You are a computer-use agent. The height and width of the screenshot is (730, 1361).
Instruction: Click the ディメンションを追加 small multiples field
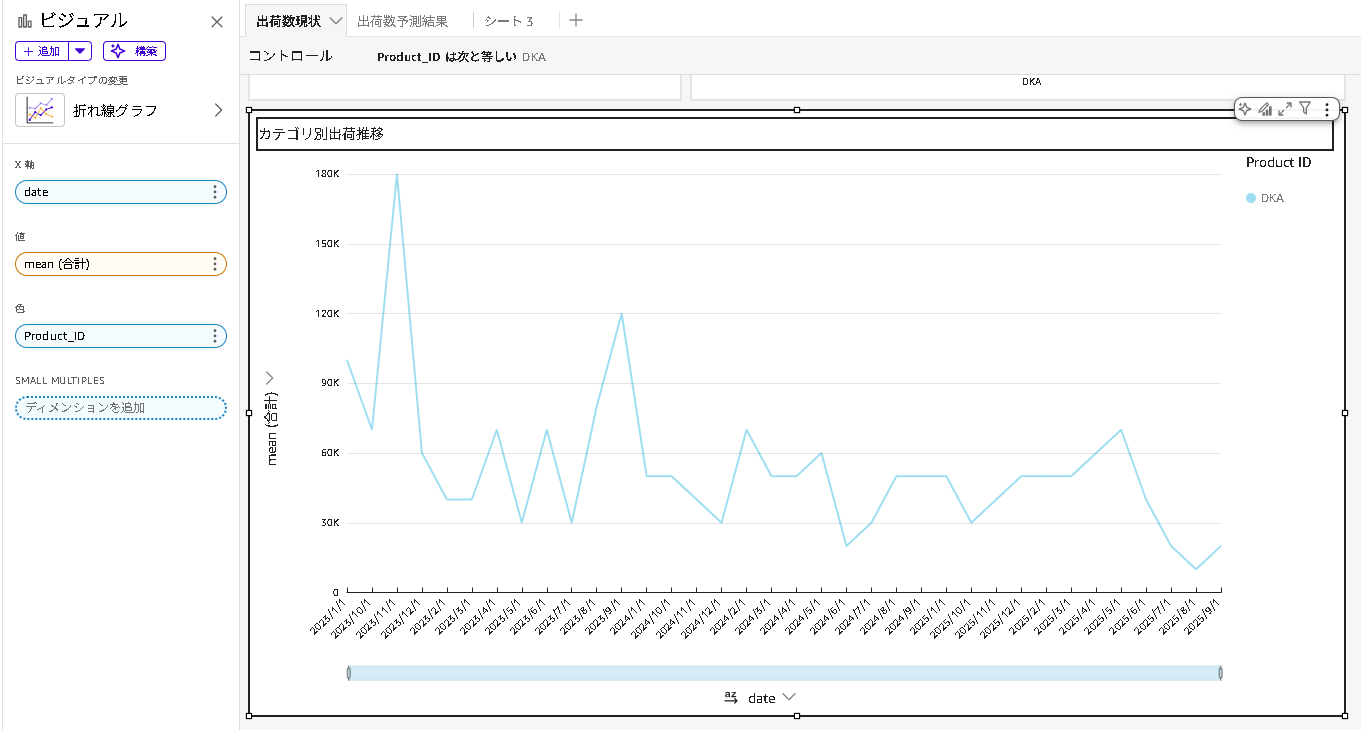click(x=120, y=408)
